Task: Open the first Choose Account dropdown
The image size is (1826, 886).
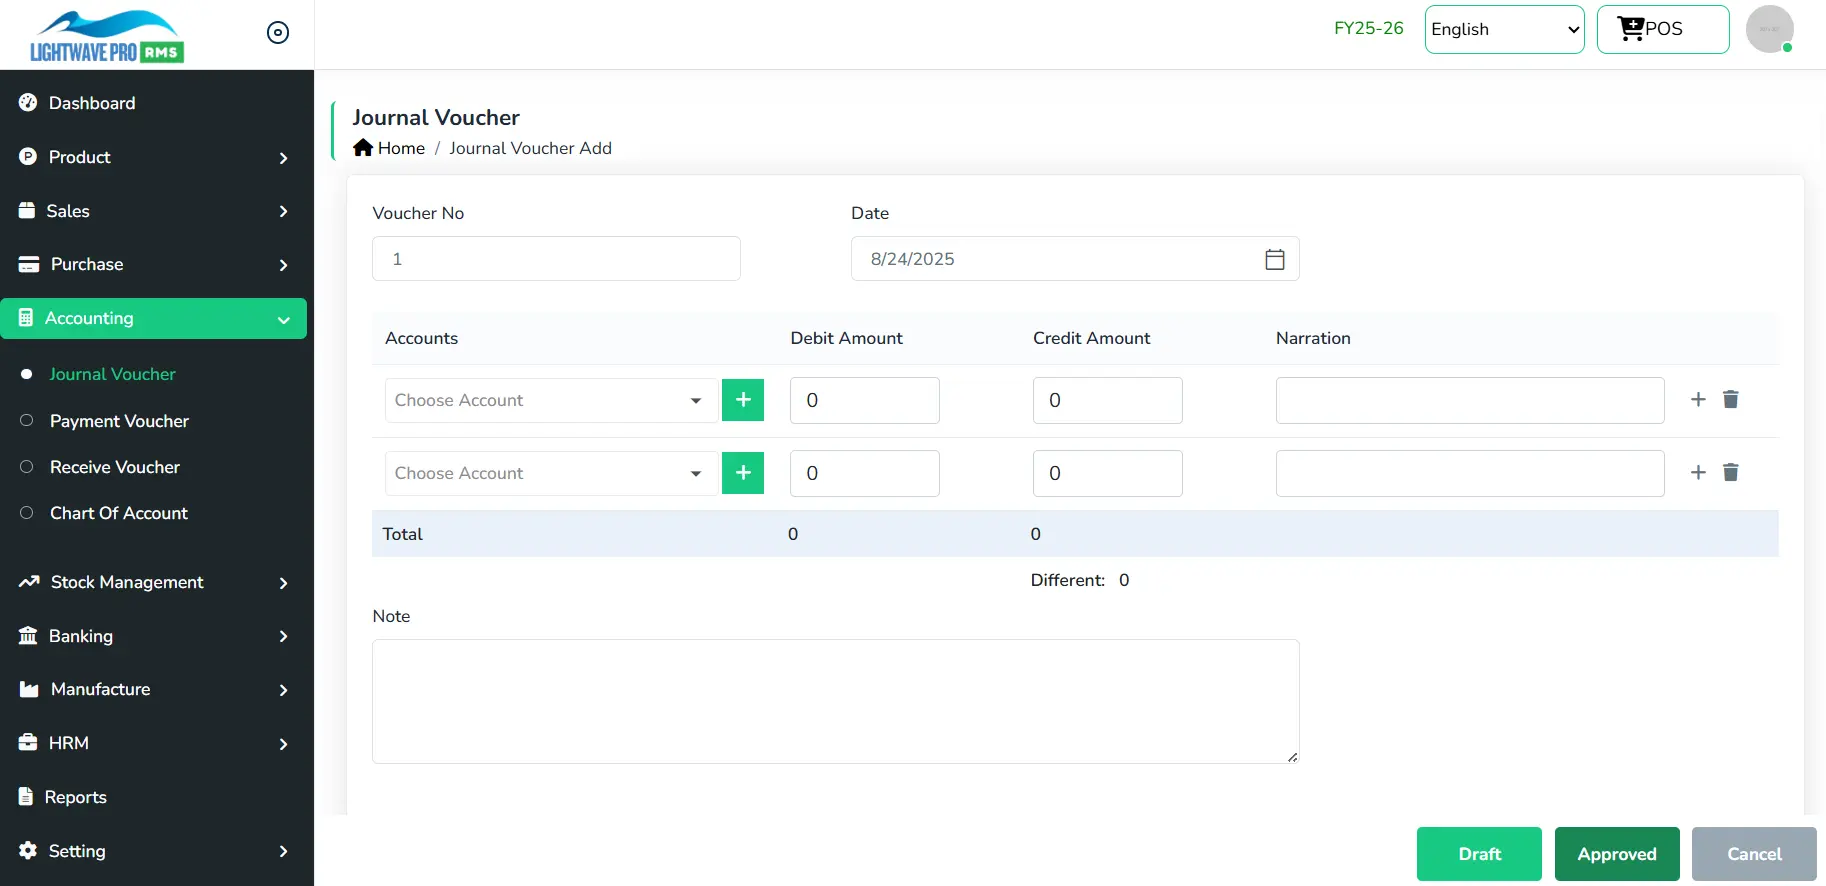Action: [x=550, y=400]
